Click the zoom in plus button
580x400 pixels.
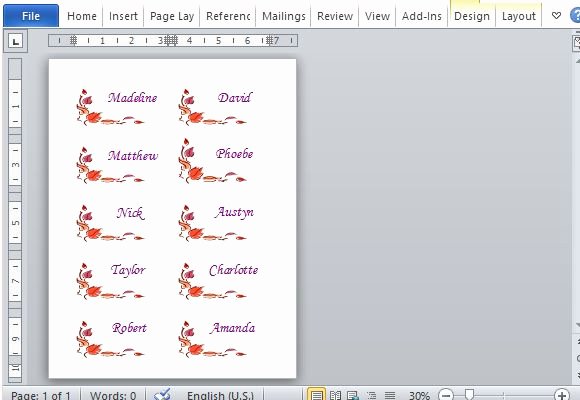tap(562, 395)
